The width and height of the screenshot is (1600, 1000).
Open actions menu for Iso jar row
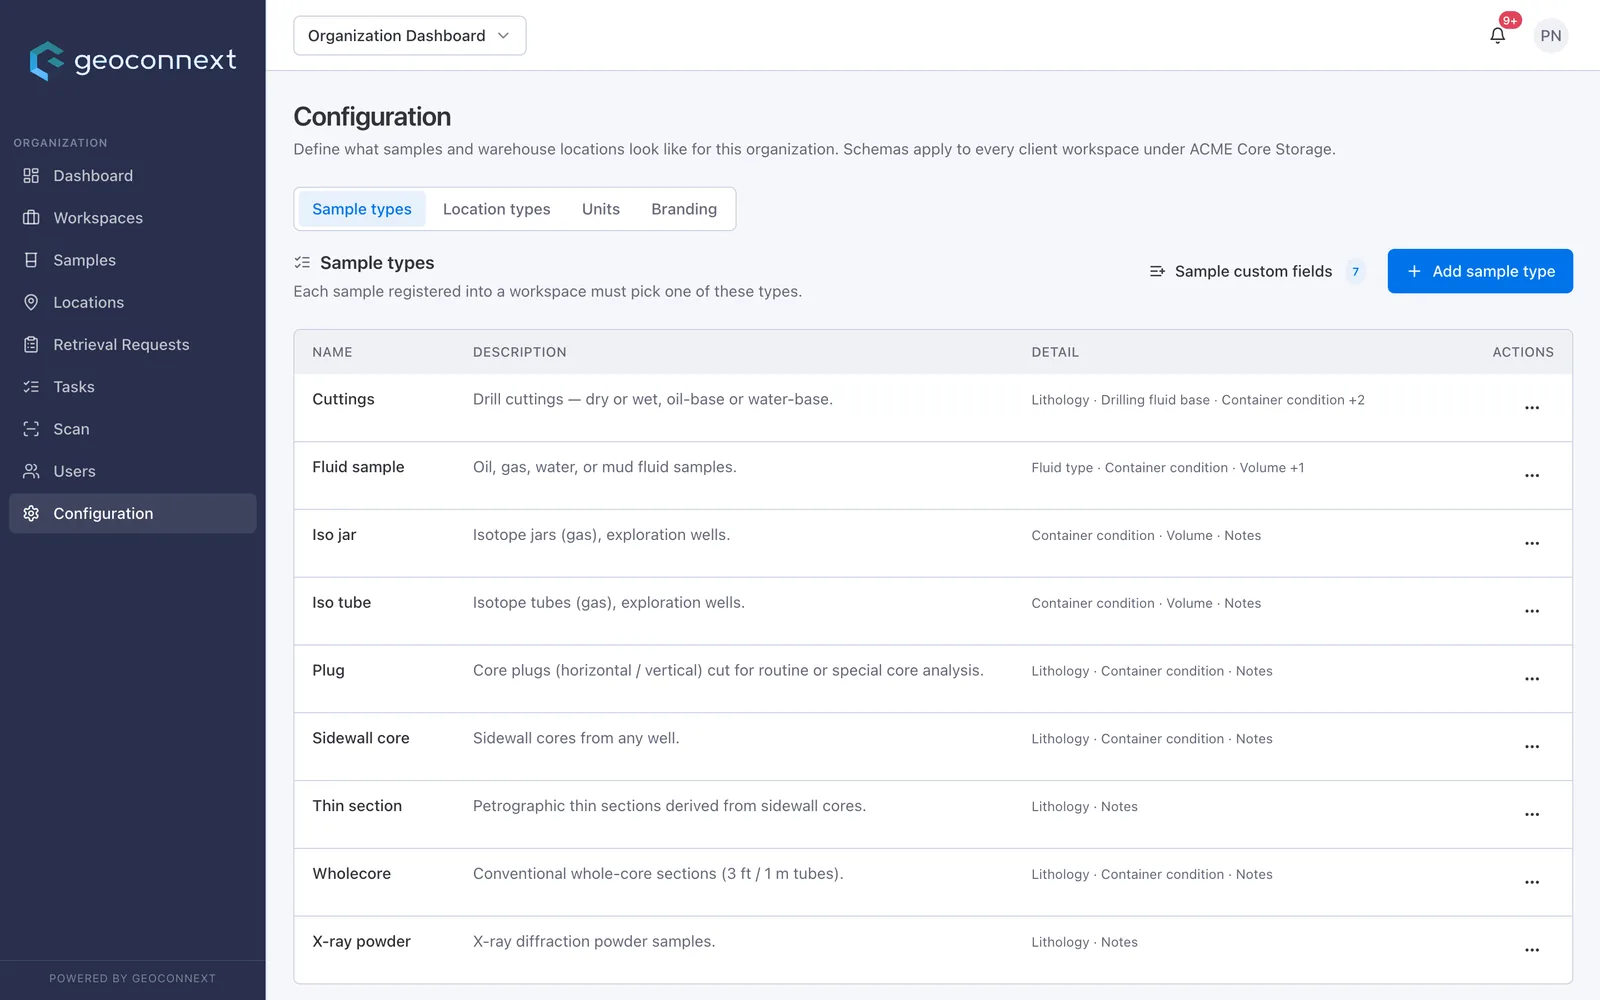click(x=1531, y=544)
